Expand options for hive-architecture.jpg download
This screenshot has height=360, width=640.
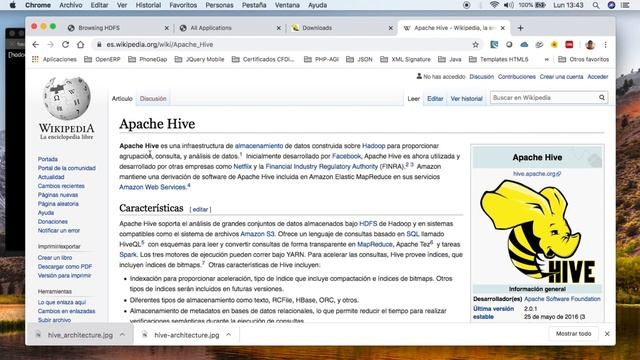[229, 335]
